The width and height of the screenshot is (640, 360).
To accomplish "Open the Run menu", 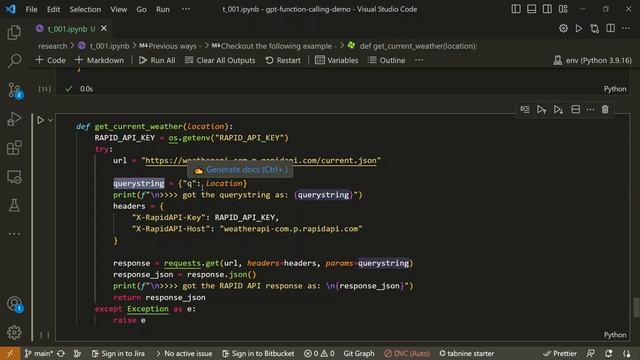I will pos(162,9).
